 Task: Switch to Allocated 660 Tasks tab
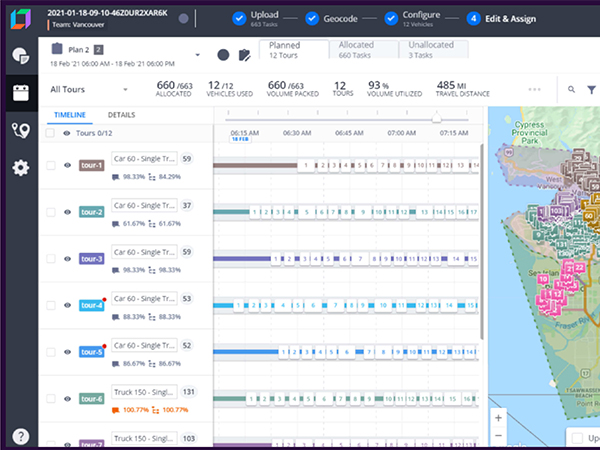click(364, 50)
